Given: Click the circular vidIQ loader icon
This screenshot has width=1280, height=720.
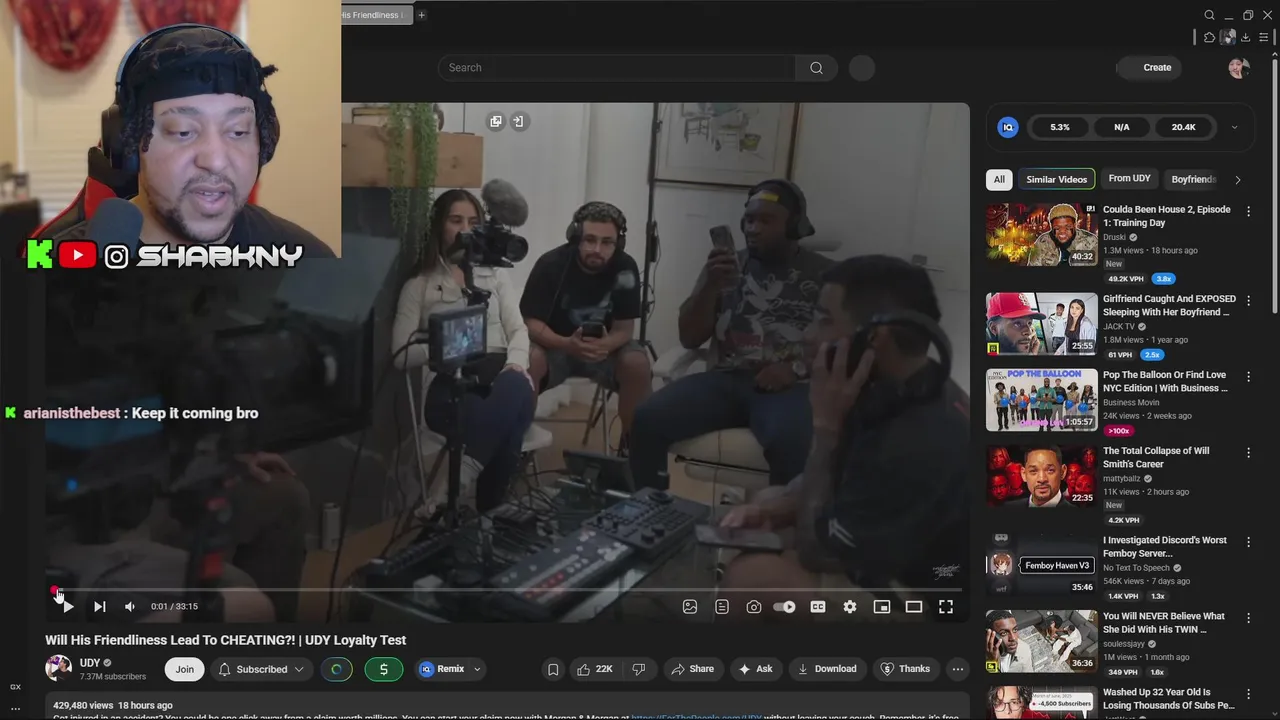Looking at the screenshot, I should point(336,669).
